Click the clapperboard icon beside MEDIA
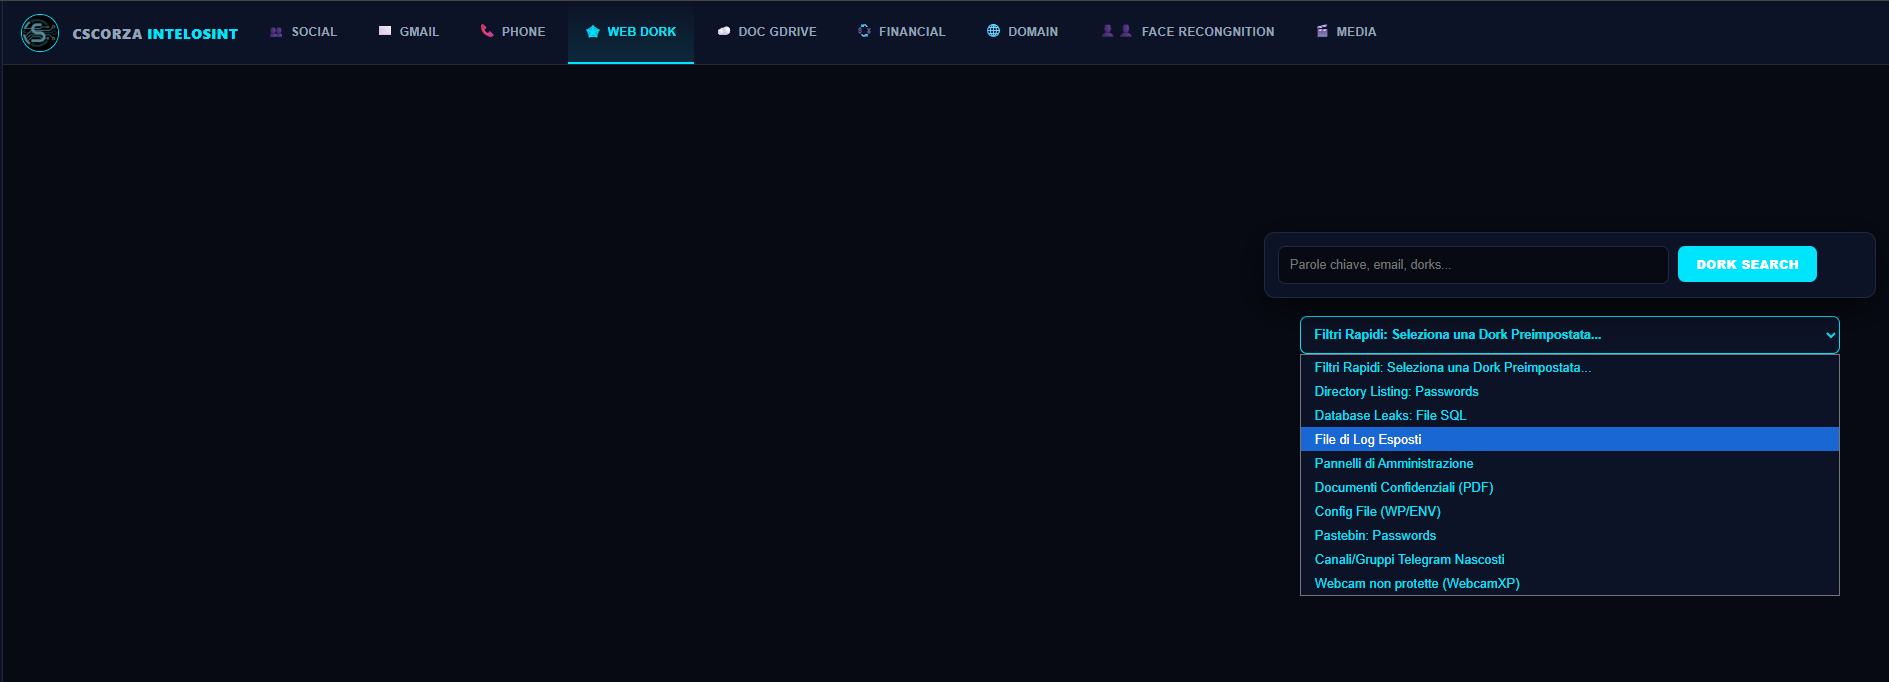 pos(1322,31)
